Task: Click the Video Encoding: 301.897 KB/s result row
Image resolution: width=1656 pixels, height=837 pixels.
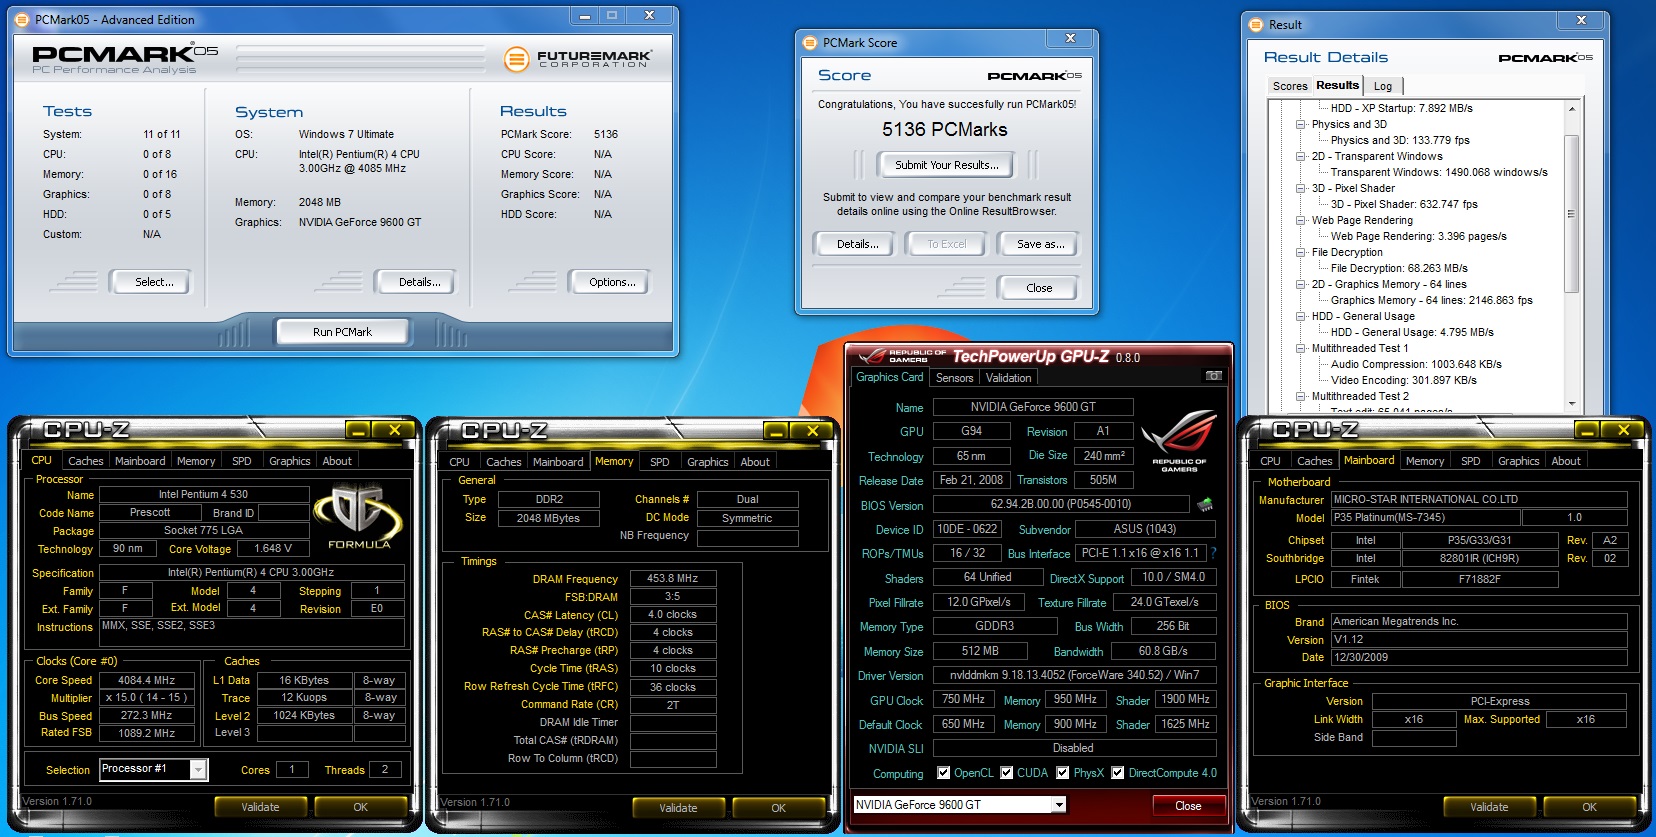Action: coord(1403,380)
